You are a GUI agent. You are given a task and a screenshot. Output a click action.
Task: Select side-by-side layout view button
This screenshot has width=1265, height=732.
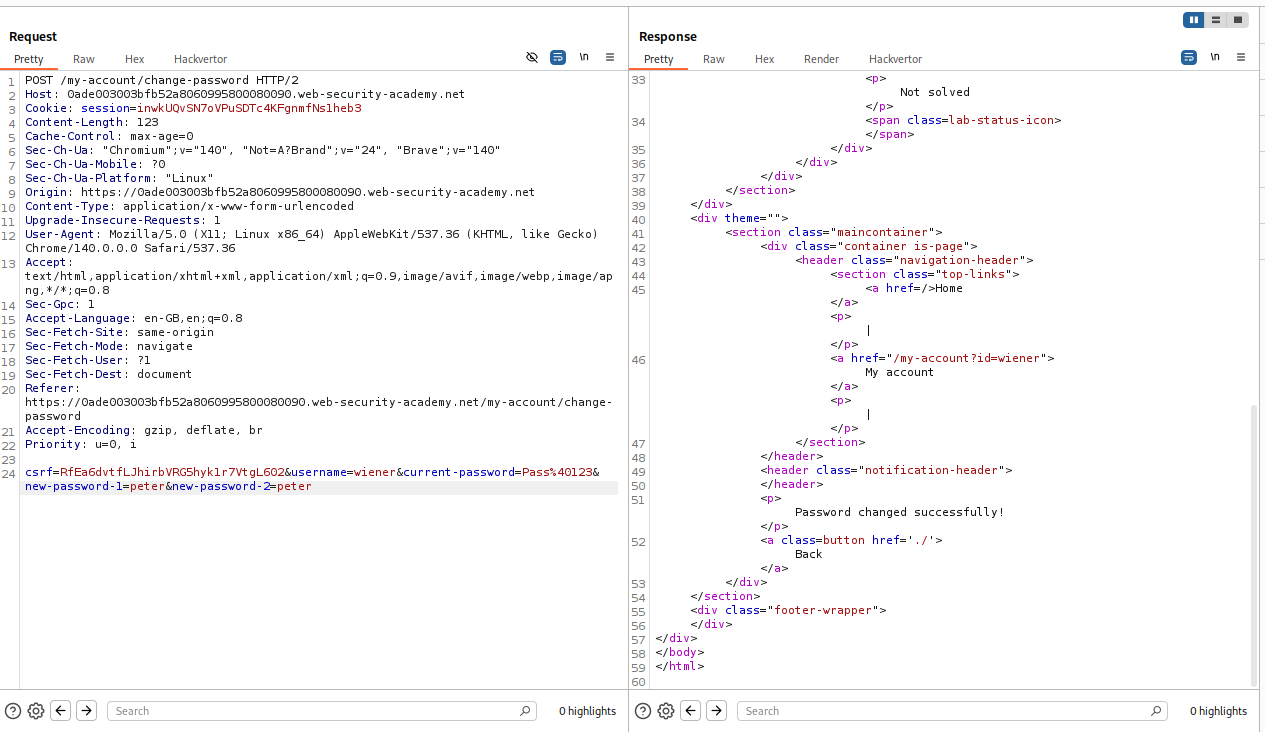click(x=1193, y=20)
